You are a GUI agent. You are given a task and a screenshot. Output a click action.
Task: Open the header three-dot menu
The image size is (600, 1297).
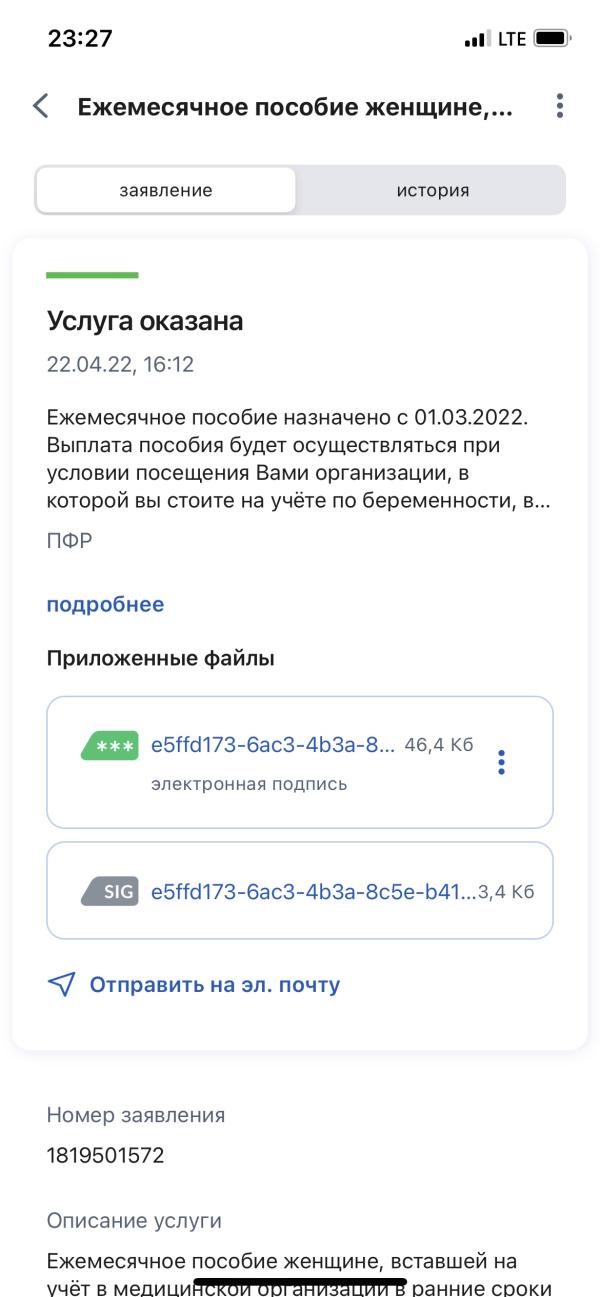click(560, 106)
